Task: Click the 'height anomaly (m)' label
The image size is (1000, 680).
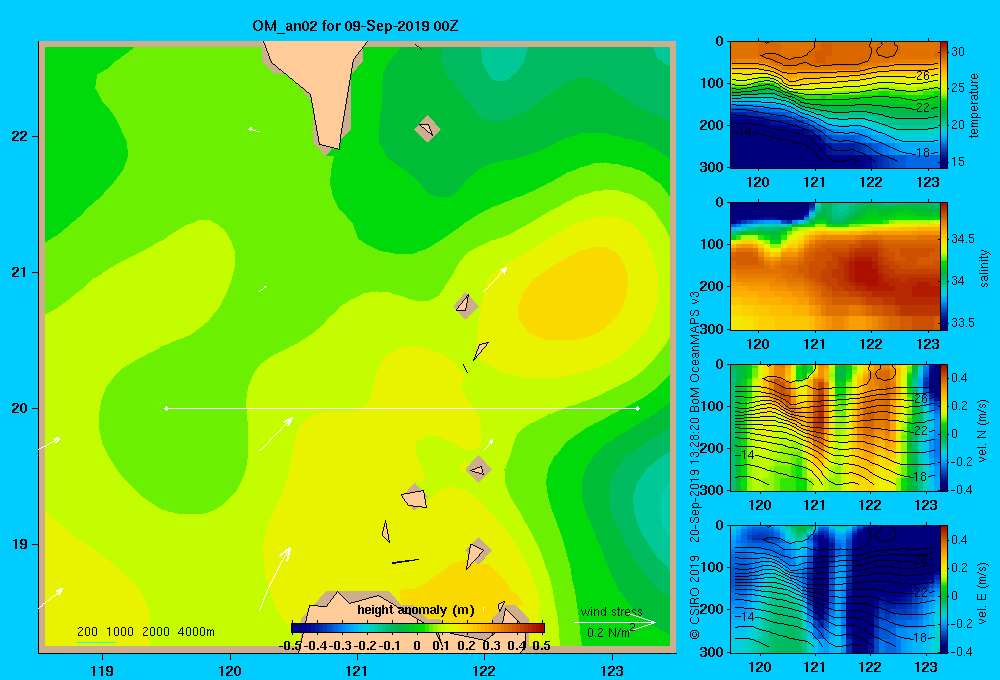Action: pos(416,610)
